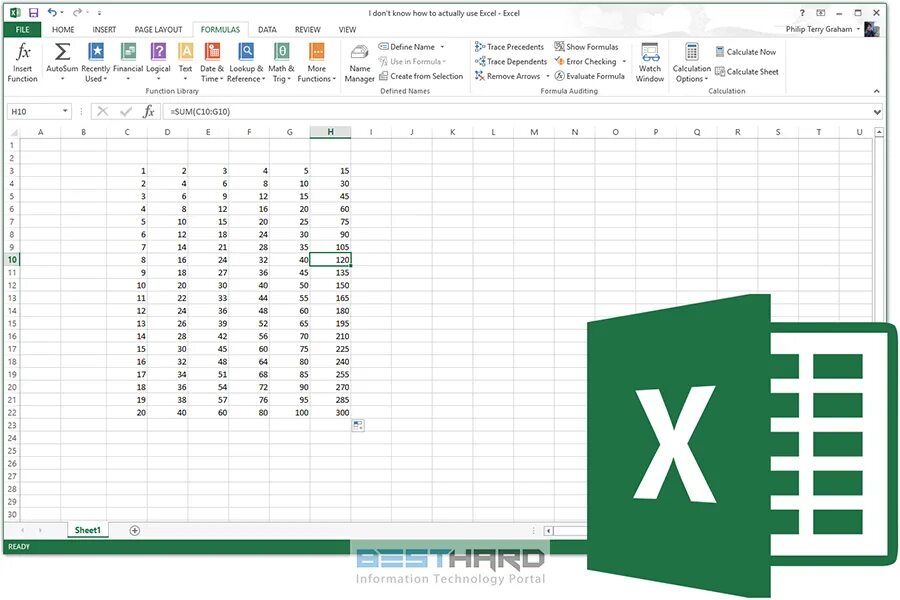Open Financial functions menu

pyautogui.click(x=128, y=62)
